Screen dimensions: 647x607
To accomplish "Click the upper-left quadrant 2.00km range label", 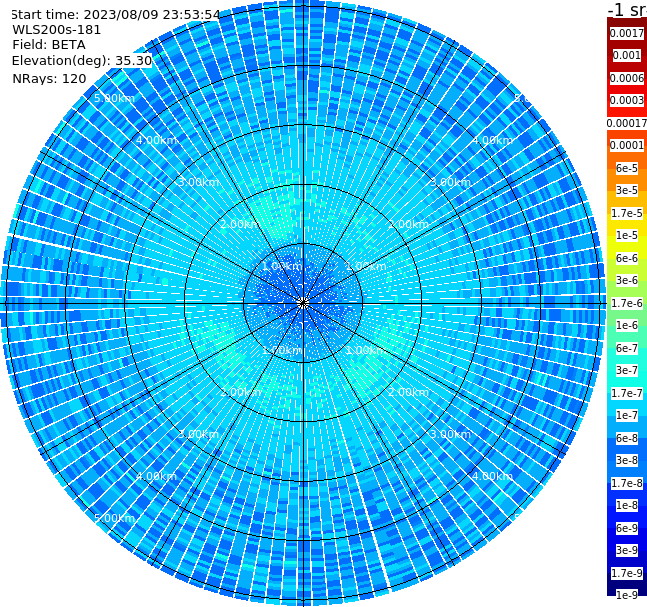I will (241, 224).
